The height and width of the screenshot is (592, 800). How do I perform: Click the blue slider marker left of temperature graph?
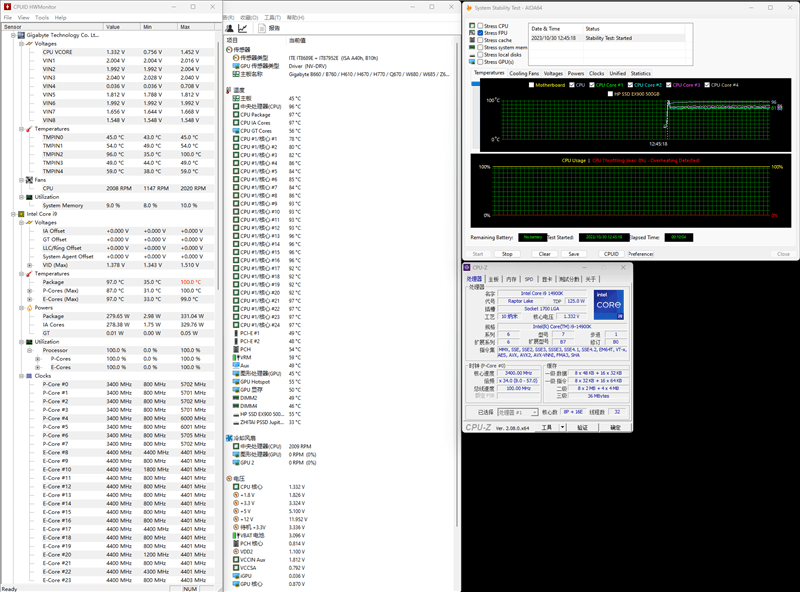476,84
